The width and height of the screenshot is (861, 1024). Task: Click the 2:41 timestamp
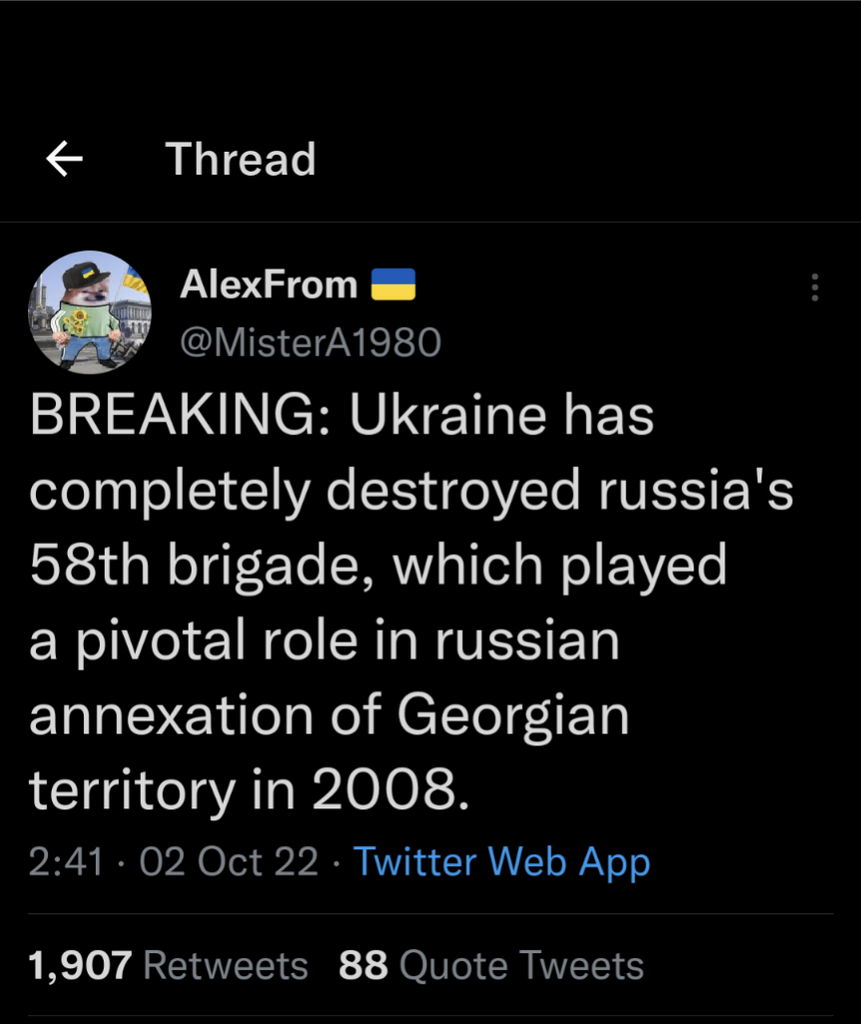click(66, 861)
